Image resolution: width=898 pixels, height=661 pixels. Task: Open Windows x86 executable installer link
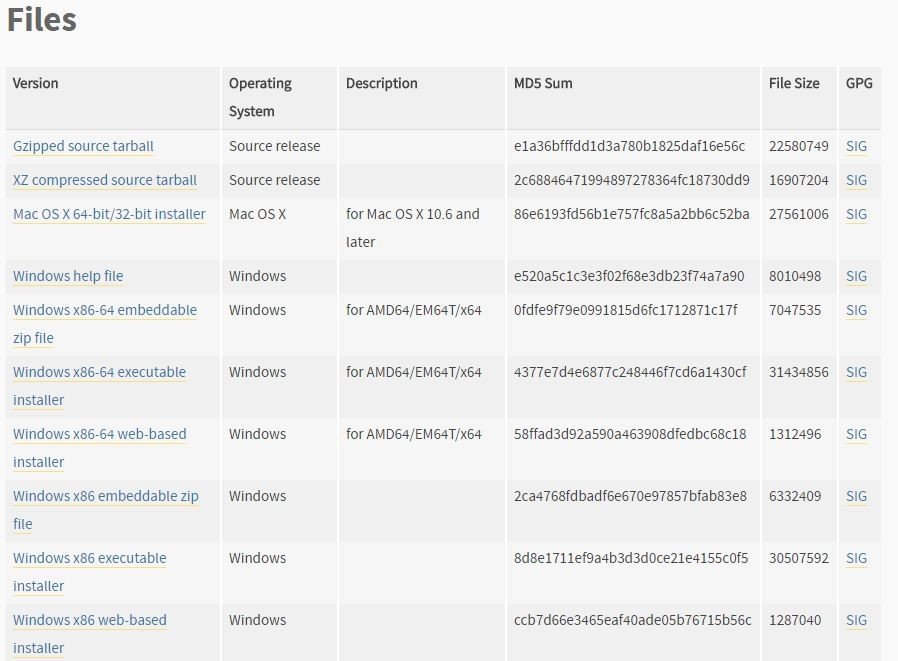click(x=89, y=572)
